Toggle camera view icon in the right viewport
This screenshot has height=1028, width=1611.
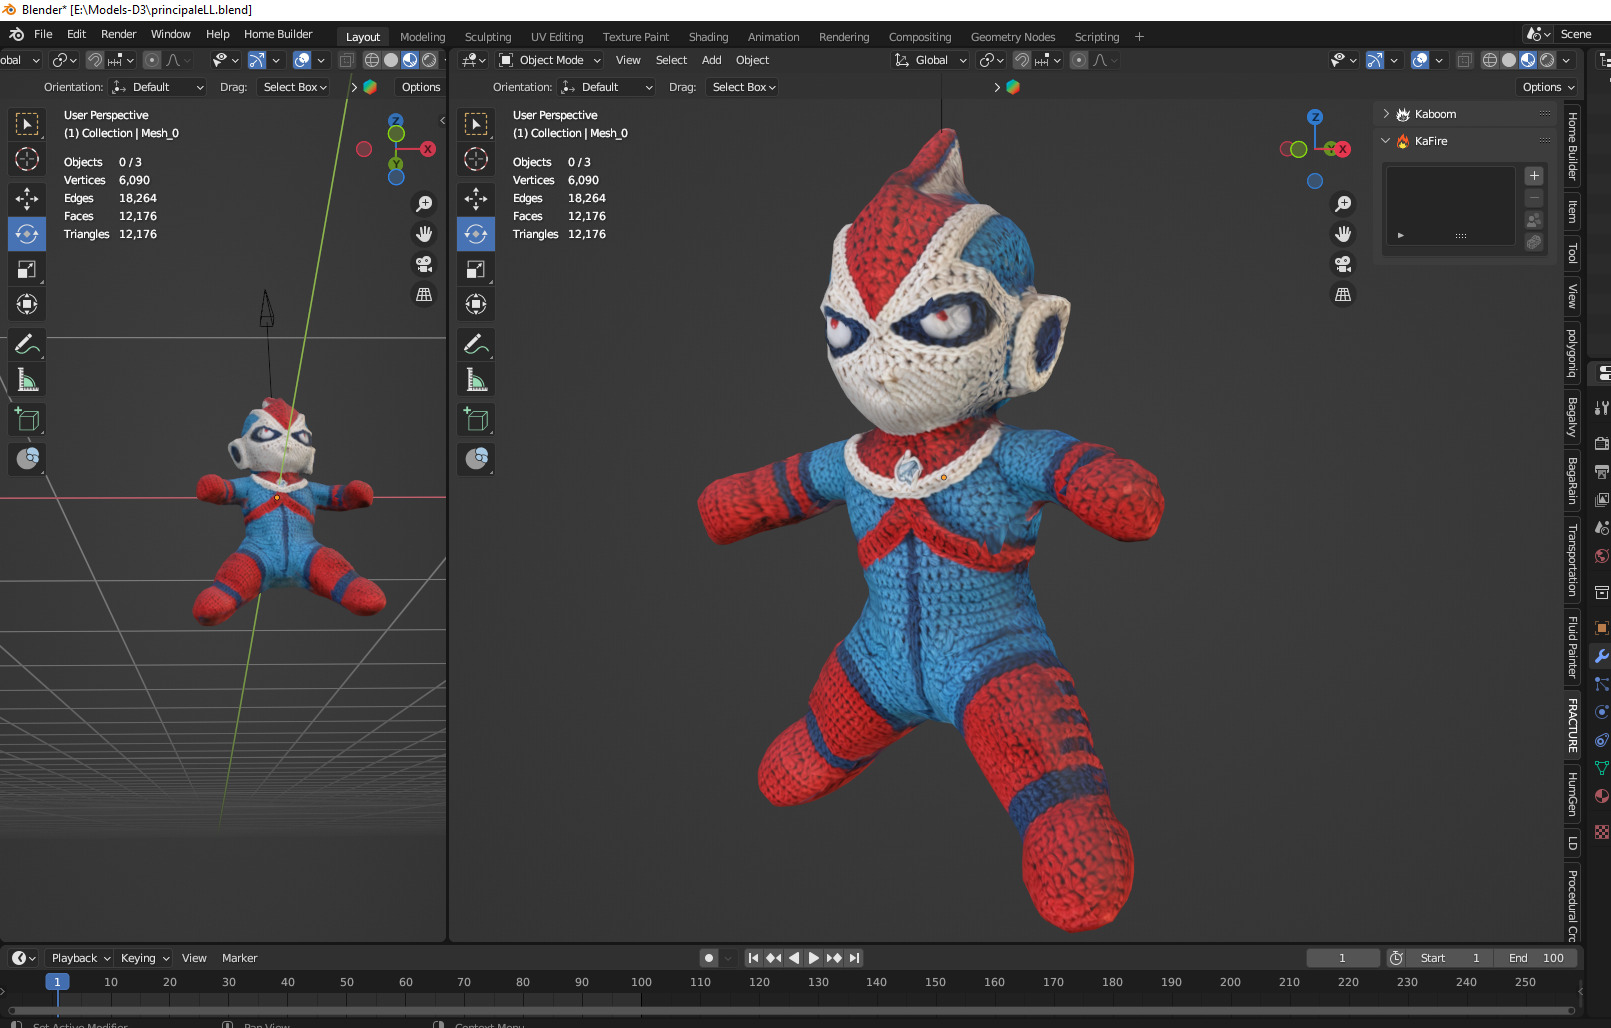1343,264
